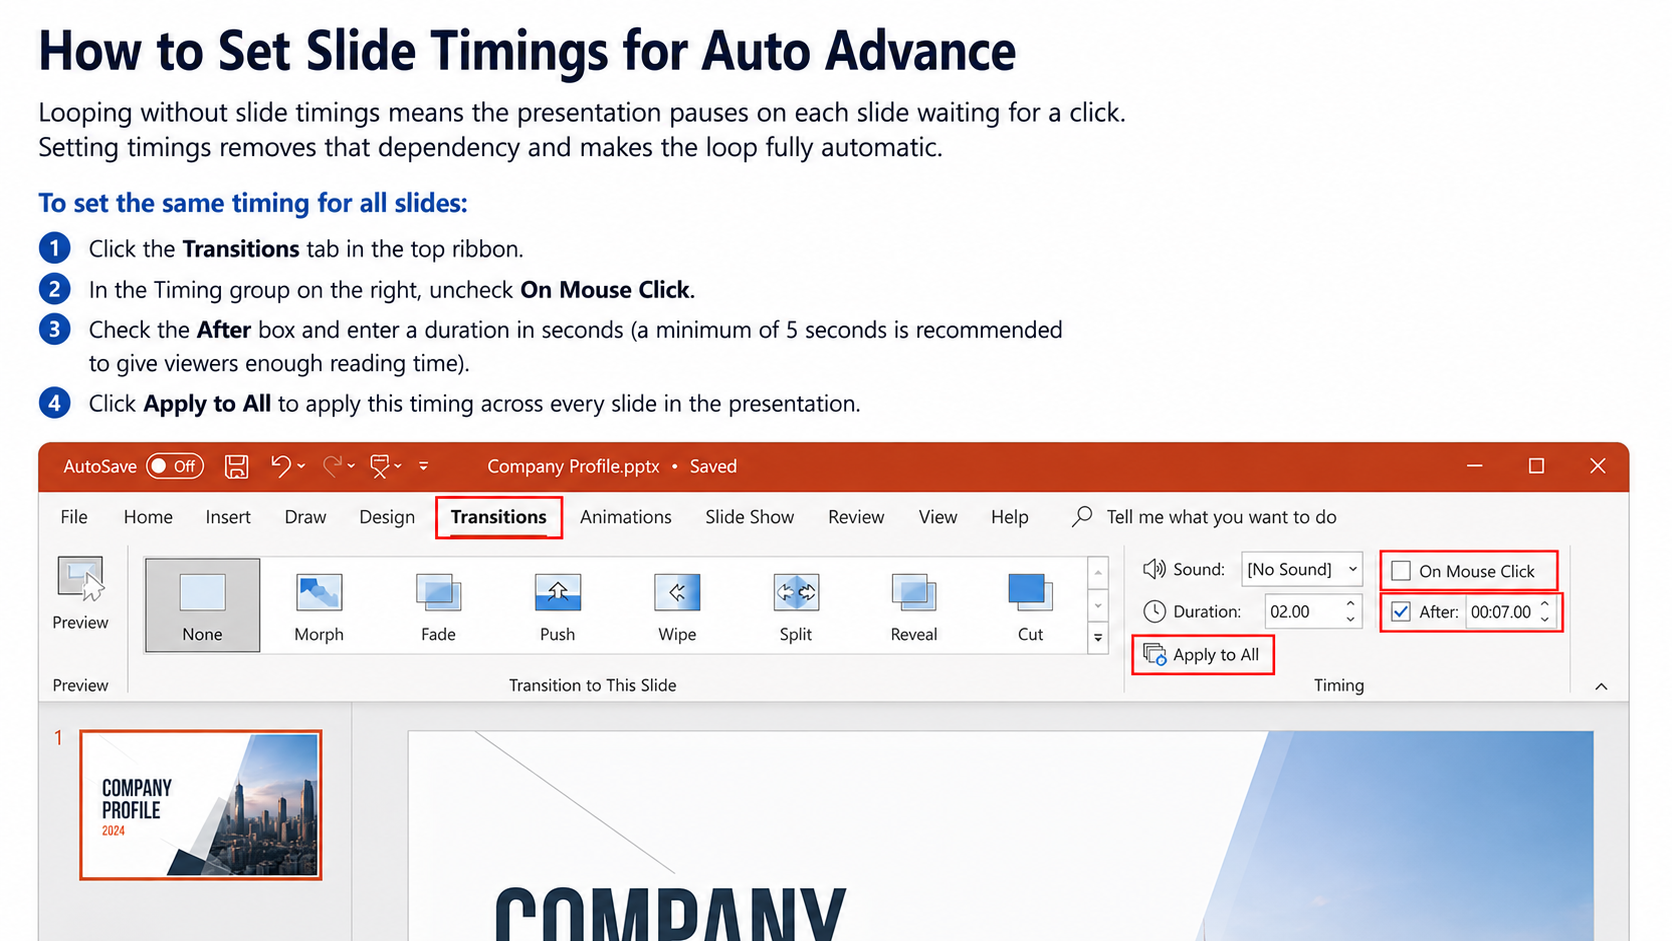Close the PowerPoint window
Viewport: 1672px width, 941px height.
click(x=1597, y=466)
